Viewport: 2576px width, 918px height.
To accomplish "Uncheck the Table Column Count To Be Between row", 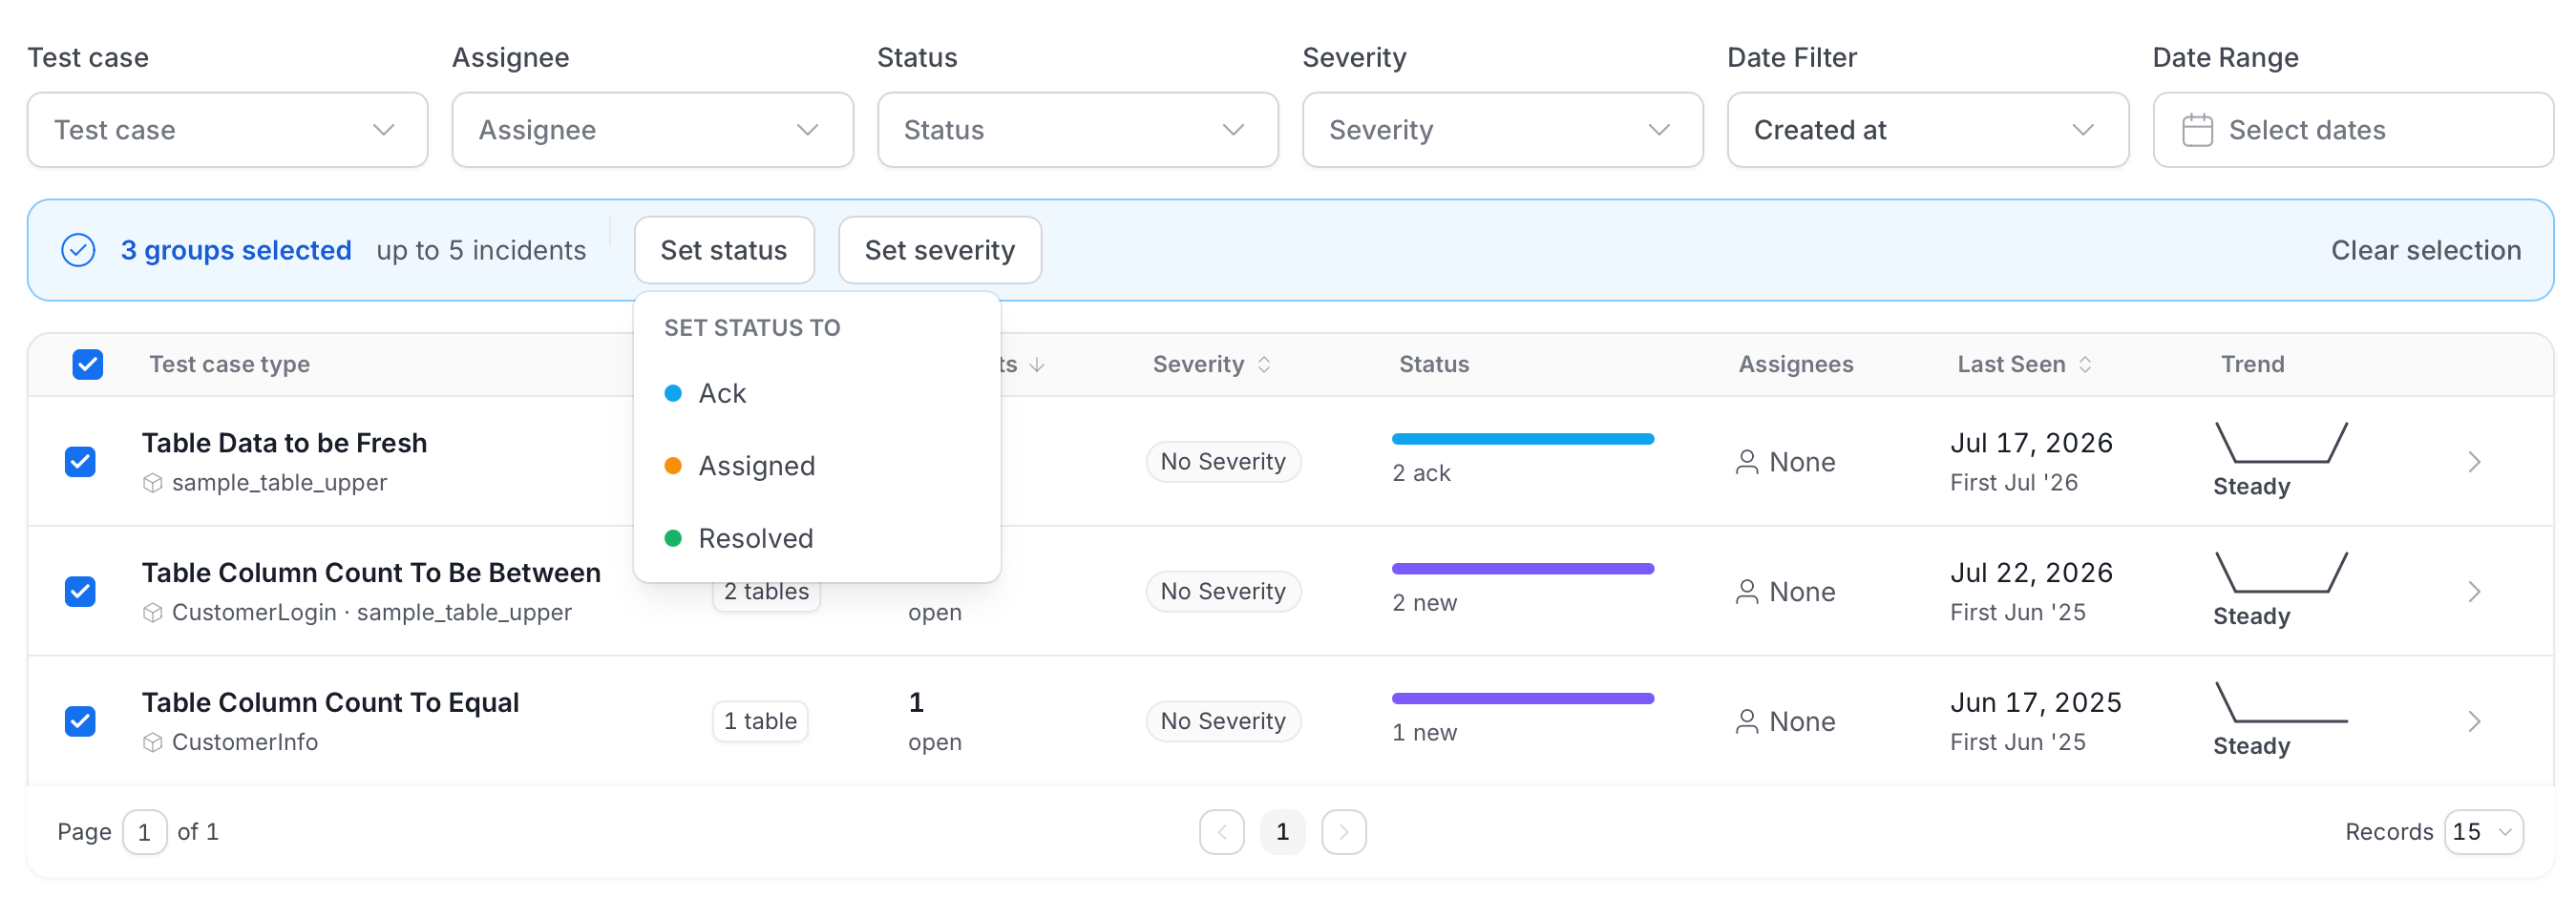I will pos(80,592).
